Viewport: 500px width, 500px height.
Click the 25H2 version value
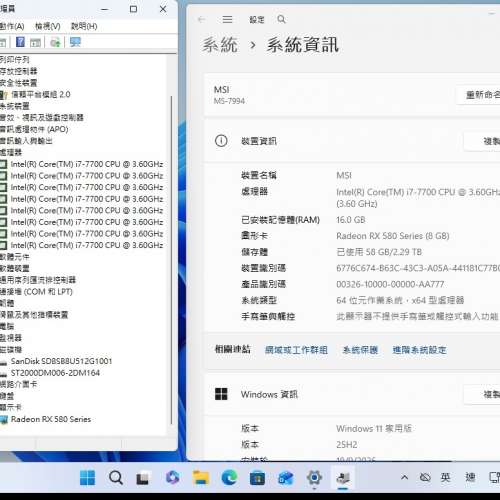pos(347,445)
